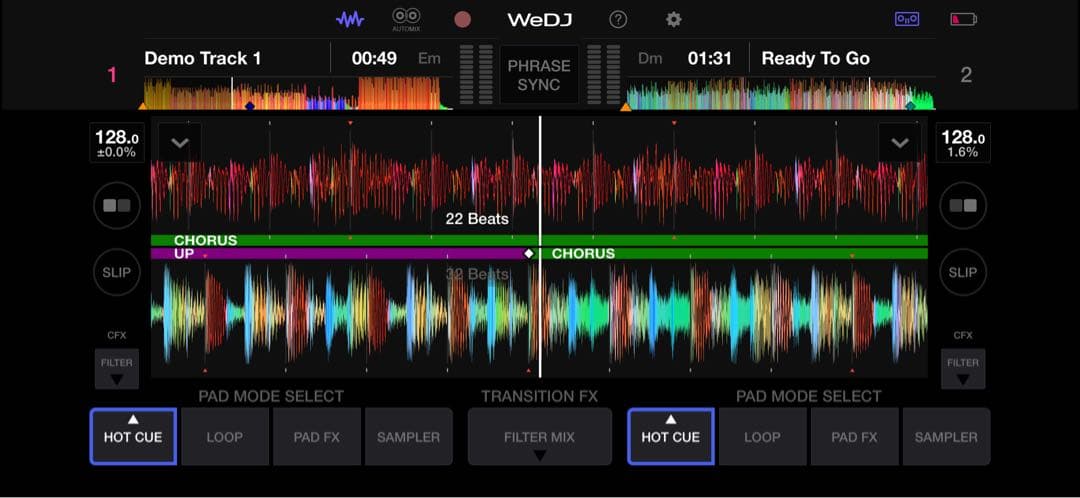Screen dimensions: 1080x498
Task: Toggle SLIP mode on right deck
Action: (x=963, y=272)
